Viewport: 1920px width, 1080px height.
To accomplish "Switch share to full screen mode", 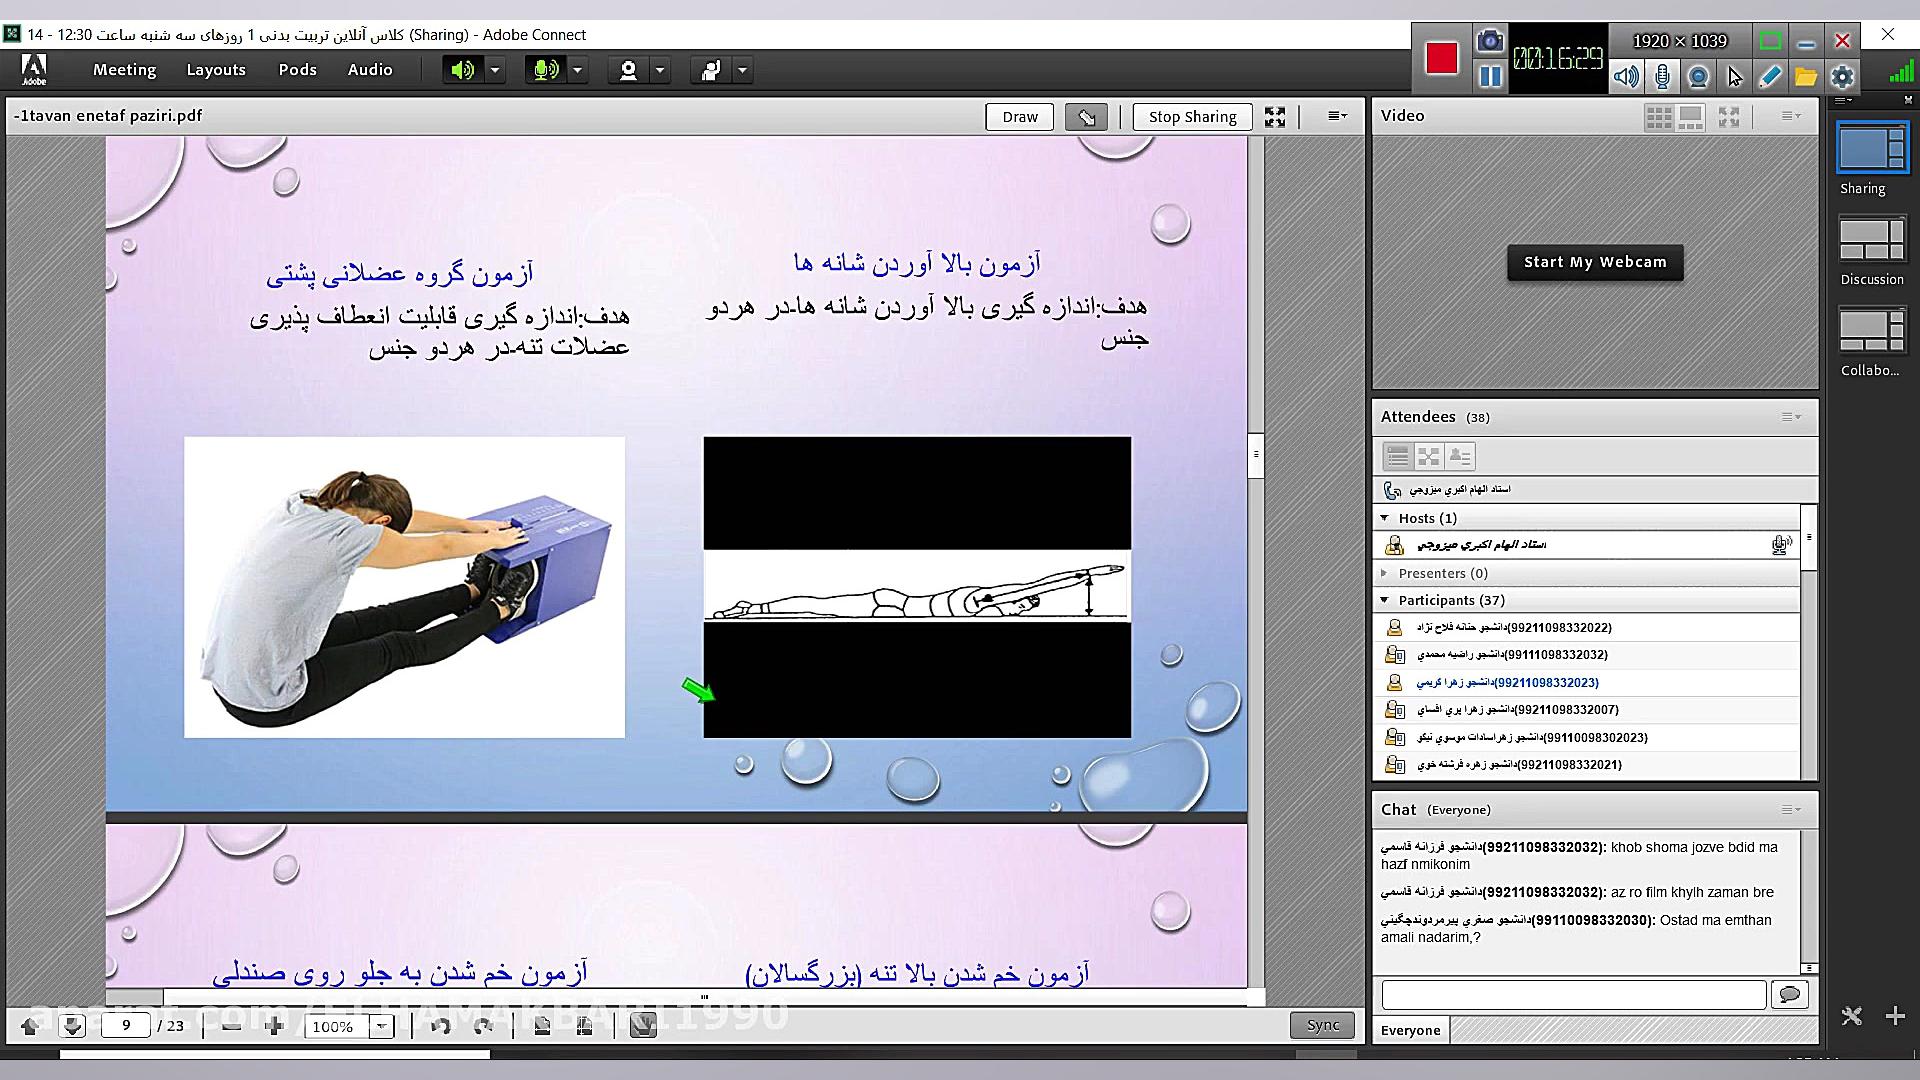I will pos(1274,116).
